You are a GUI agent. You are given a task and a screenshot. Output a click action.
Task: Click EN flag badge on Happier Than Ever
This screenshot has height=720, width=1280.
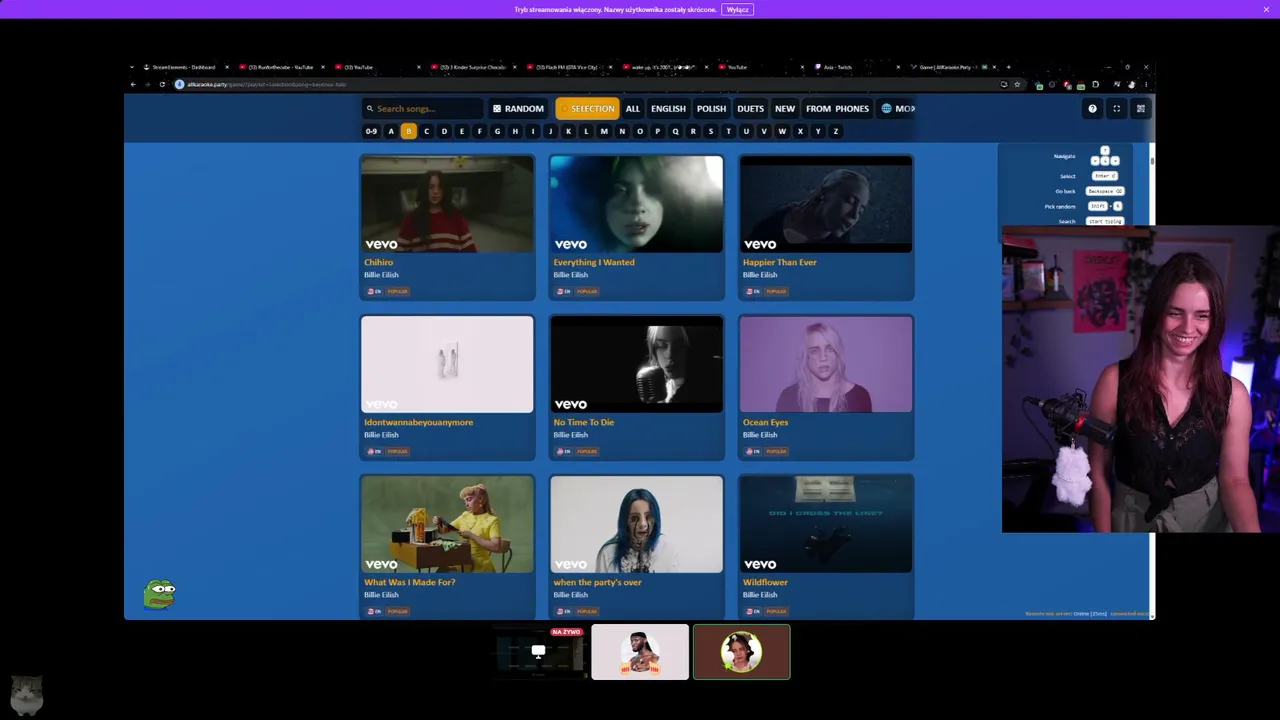(754, 291)
